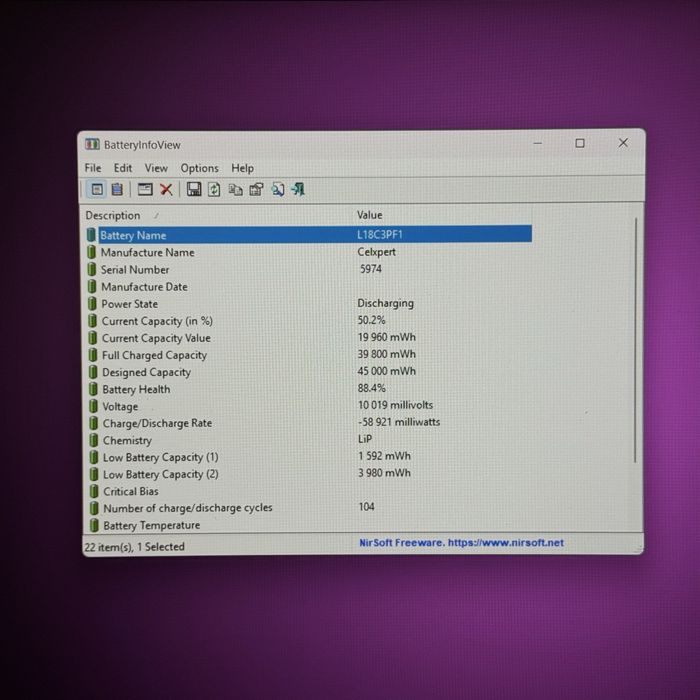Open the Help menu
The image size is (700, 700).
click(x=242, y=168)
